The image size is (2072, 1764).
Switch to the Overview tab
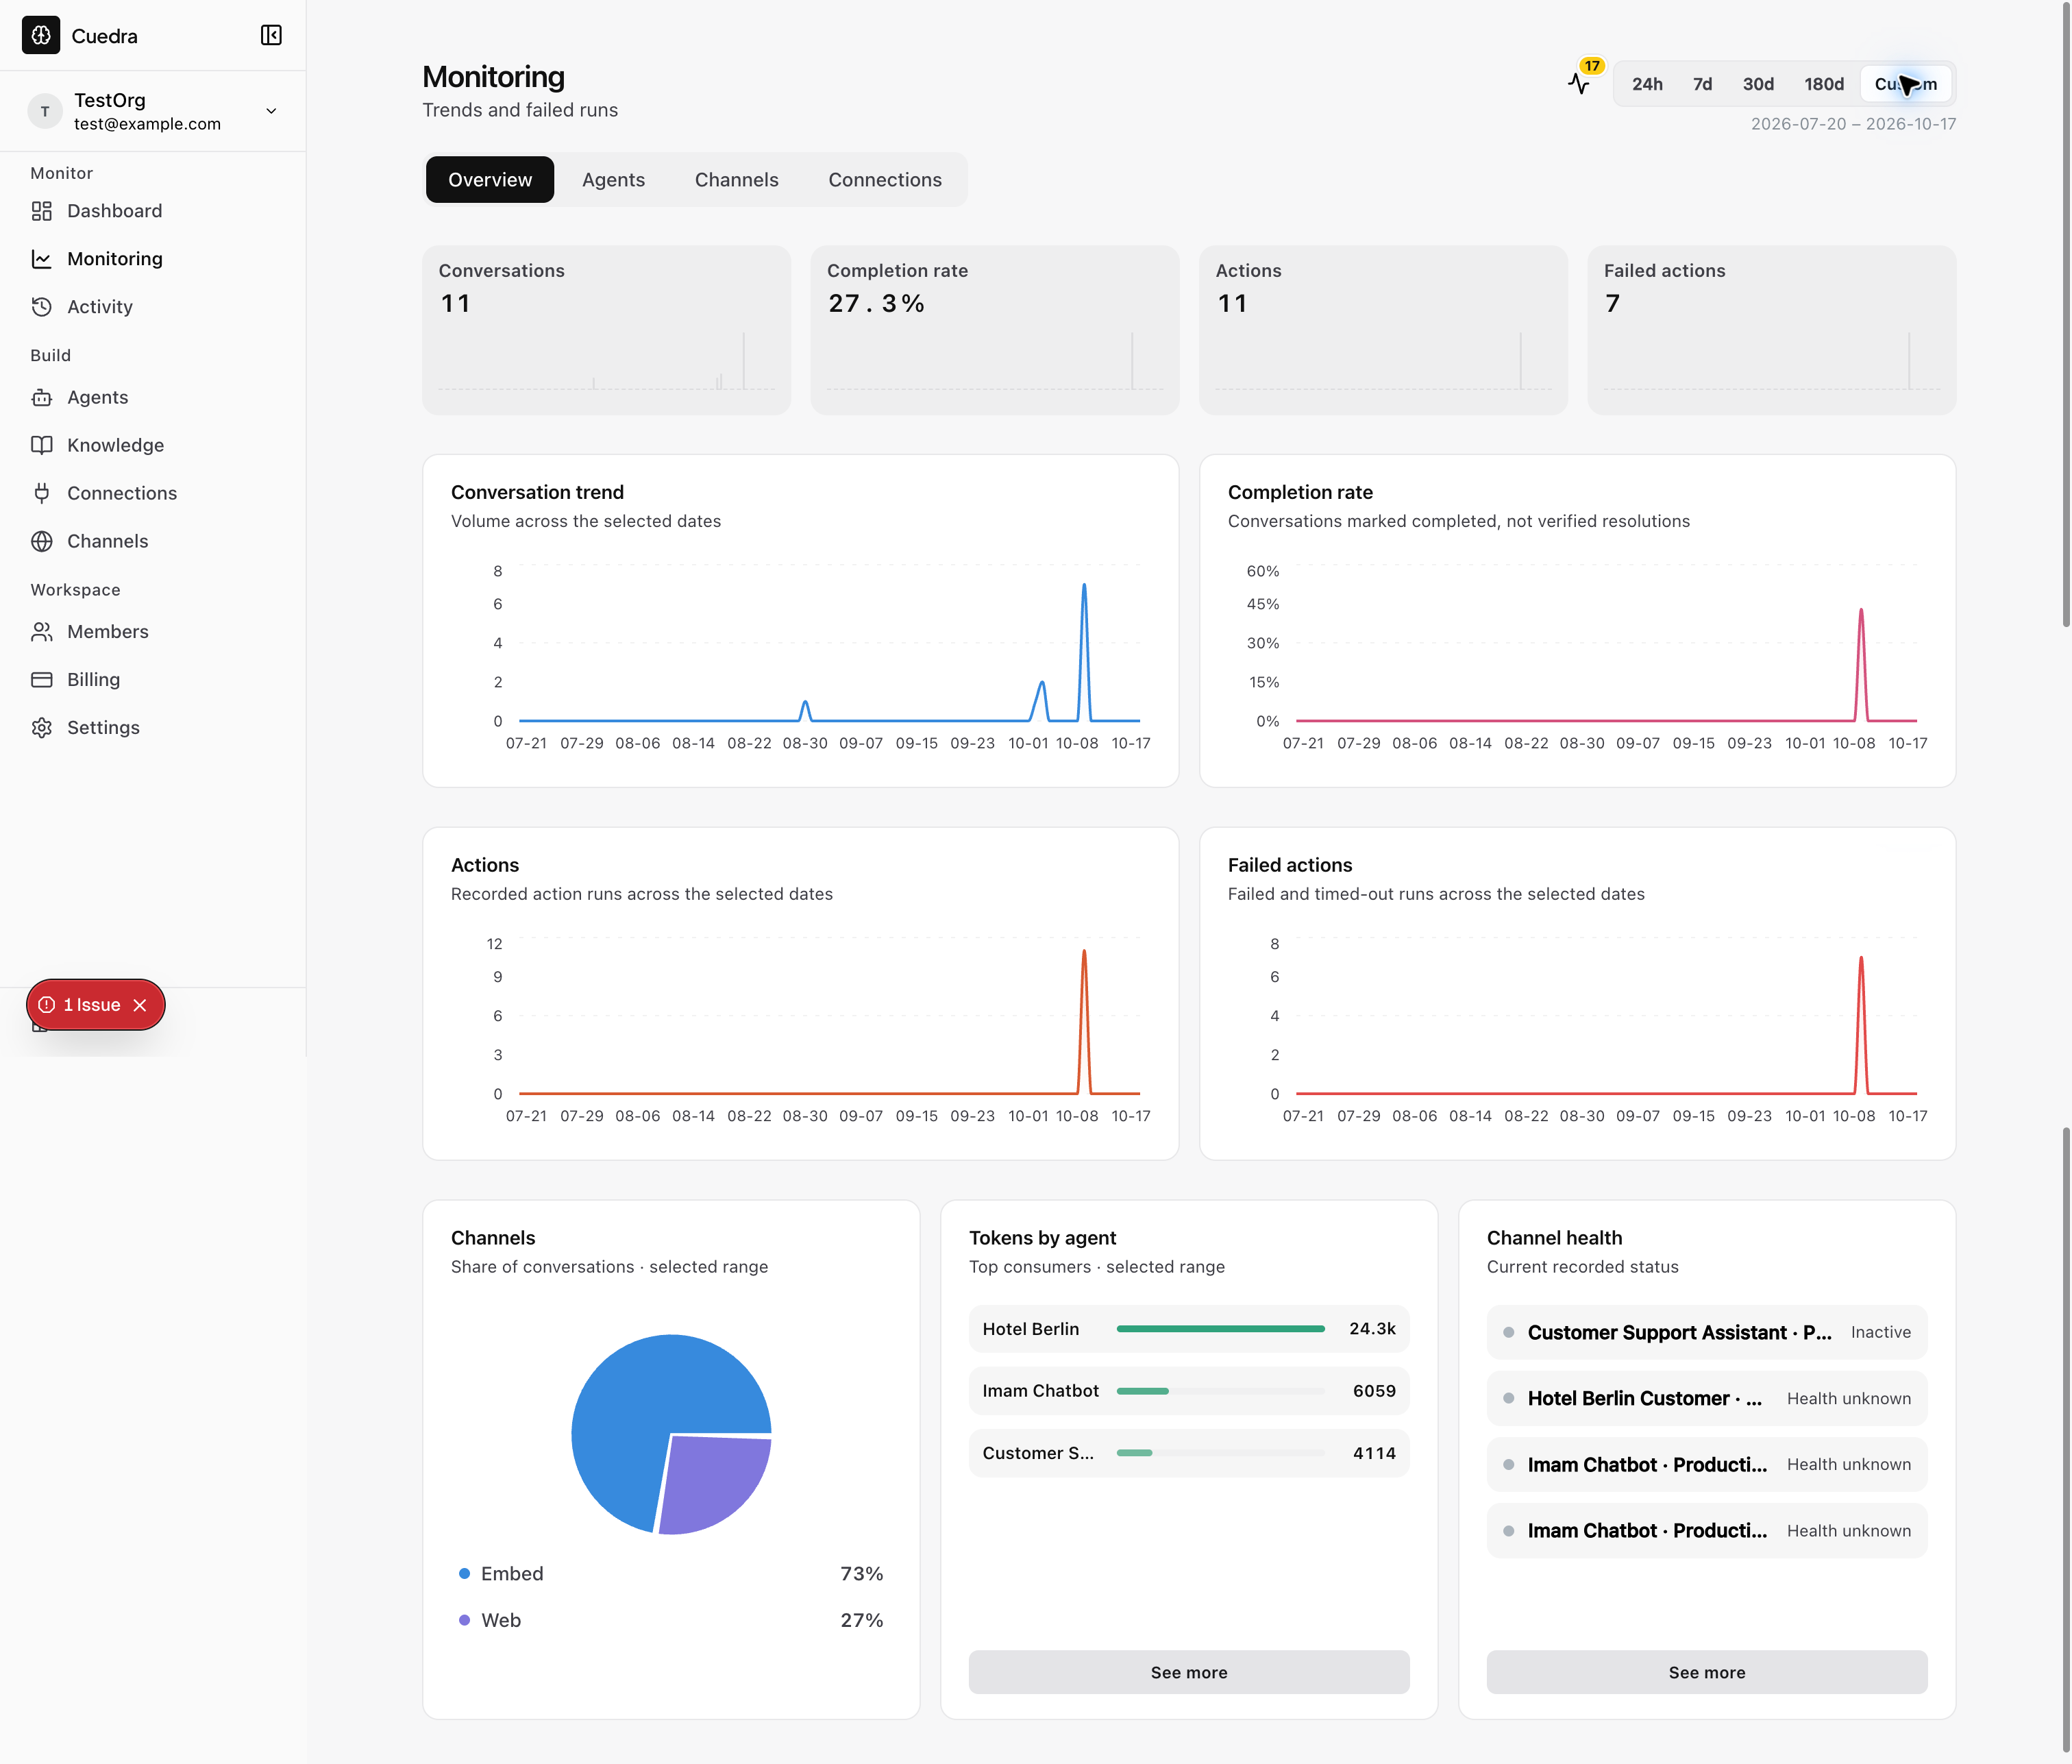click(x=490, y=180)
